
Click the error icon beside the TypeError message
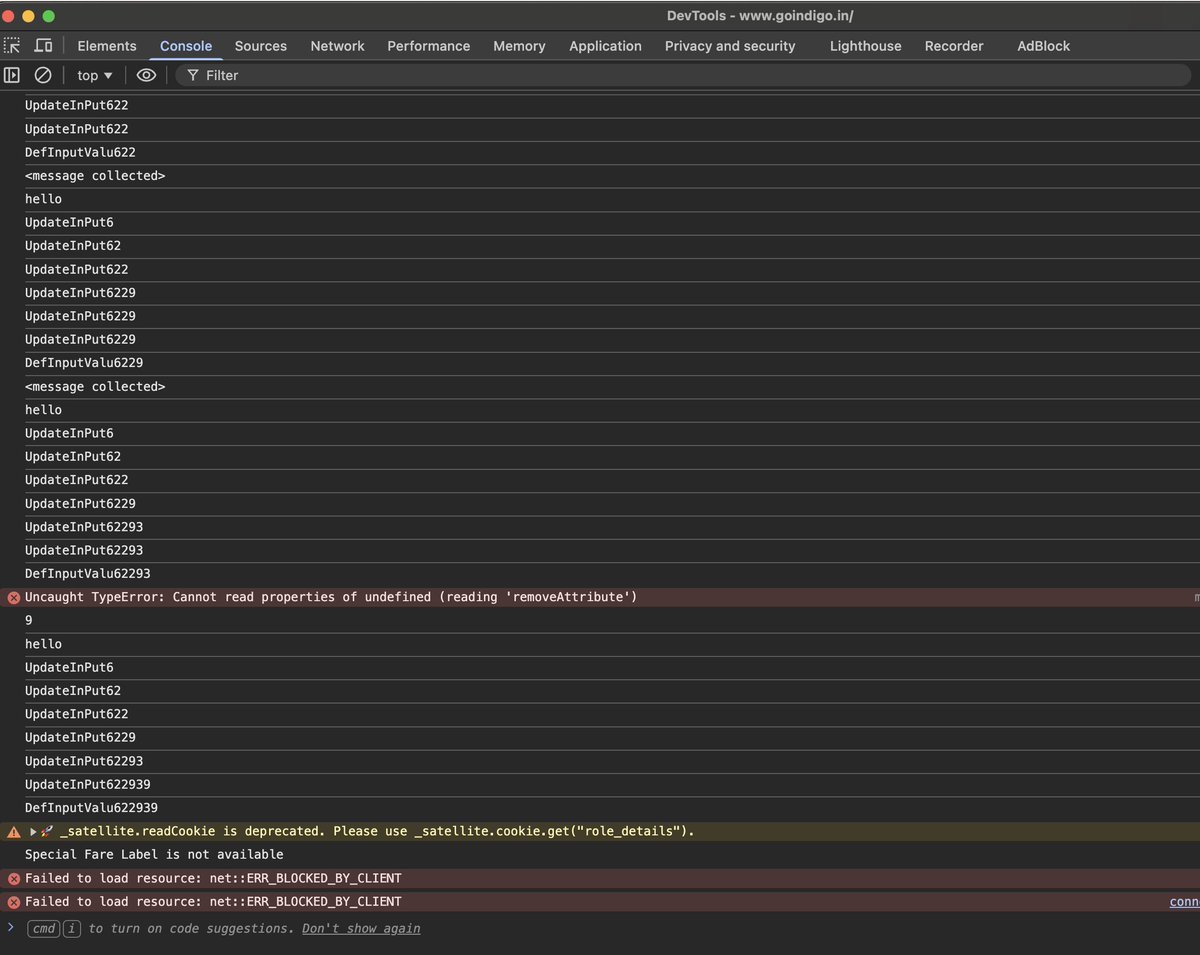click(13, 596)
